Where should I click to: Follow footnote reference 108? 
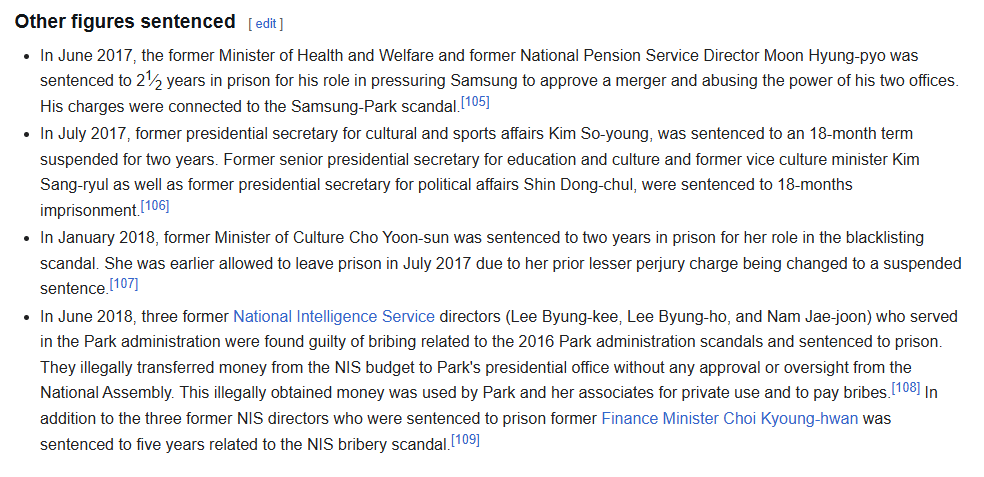pos(906,387)
